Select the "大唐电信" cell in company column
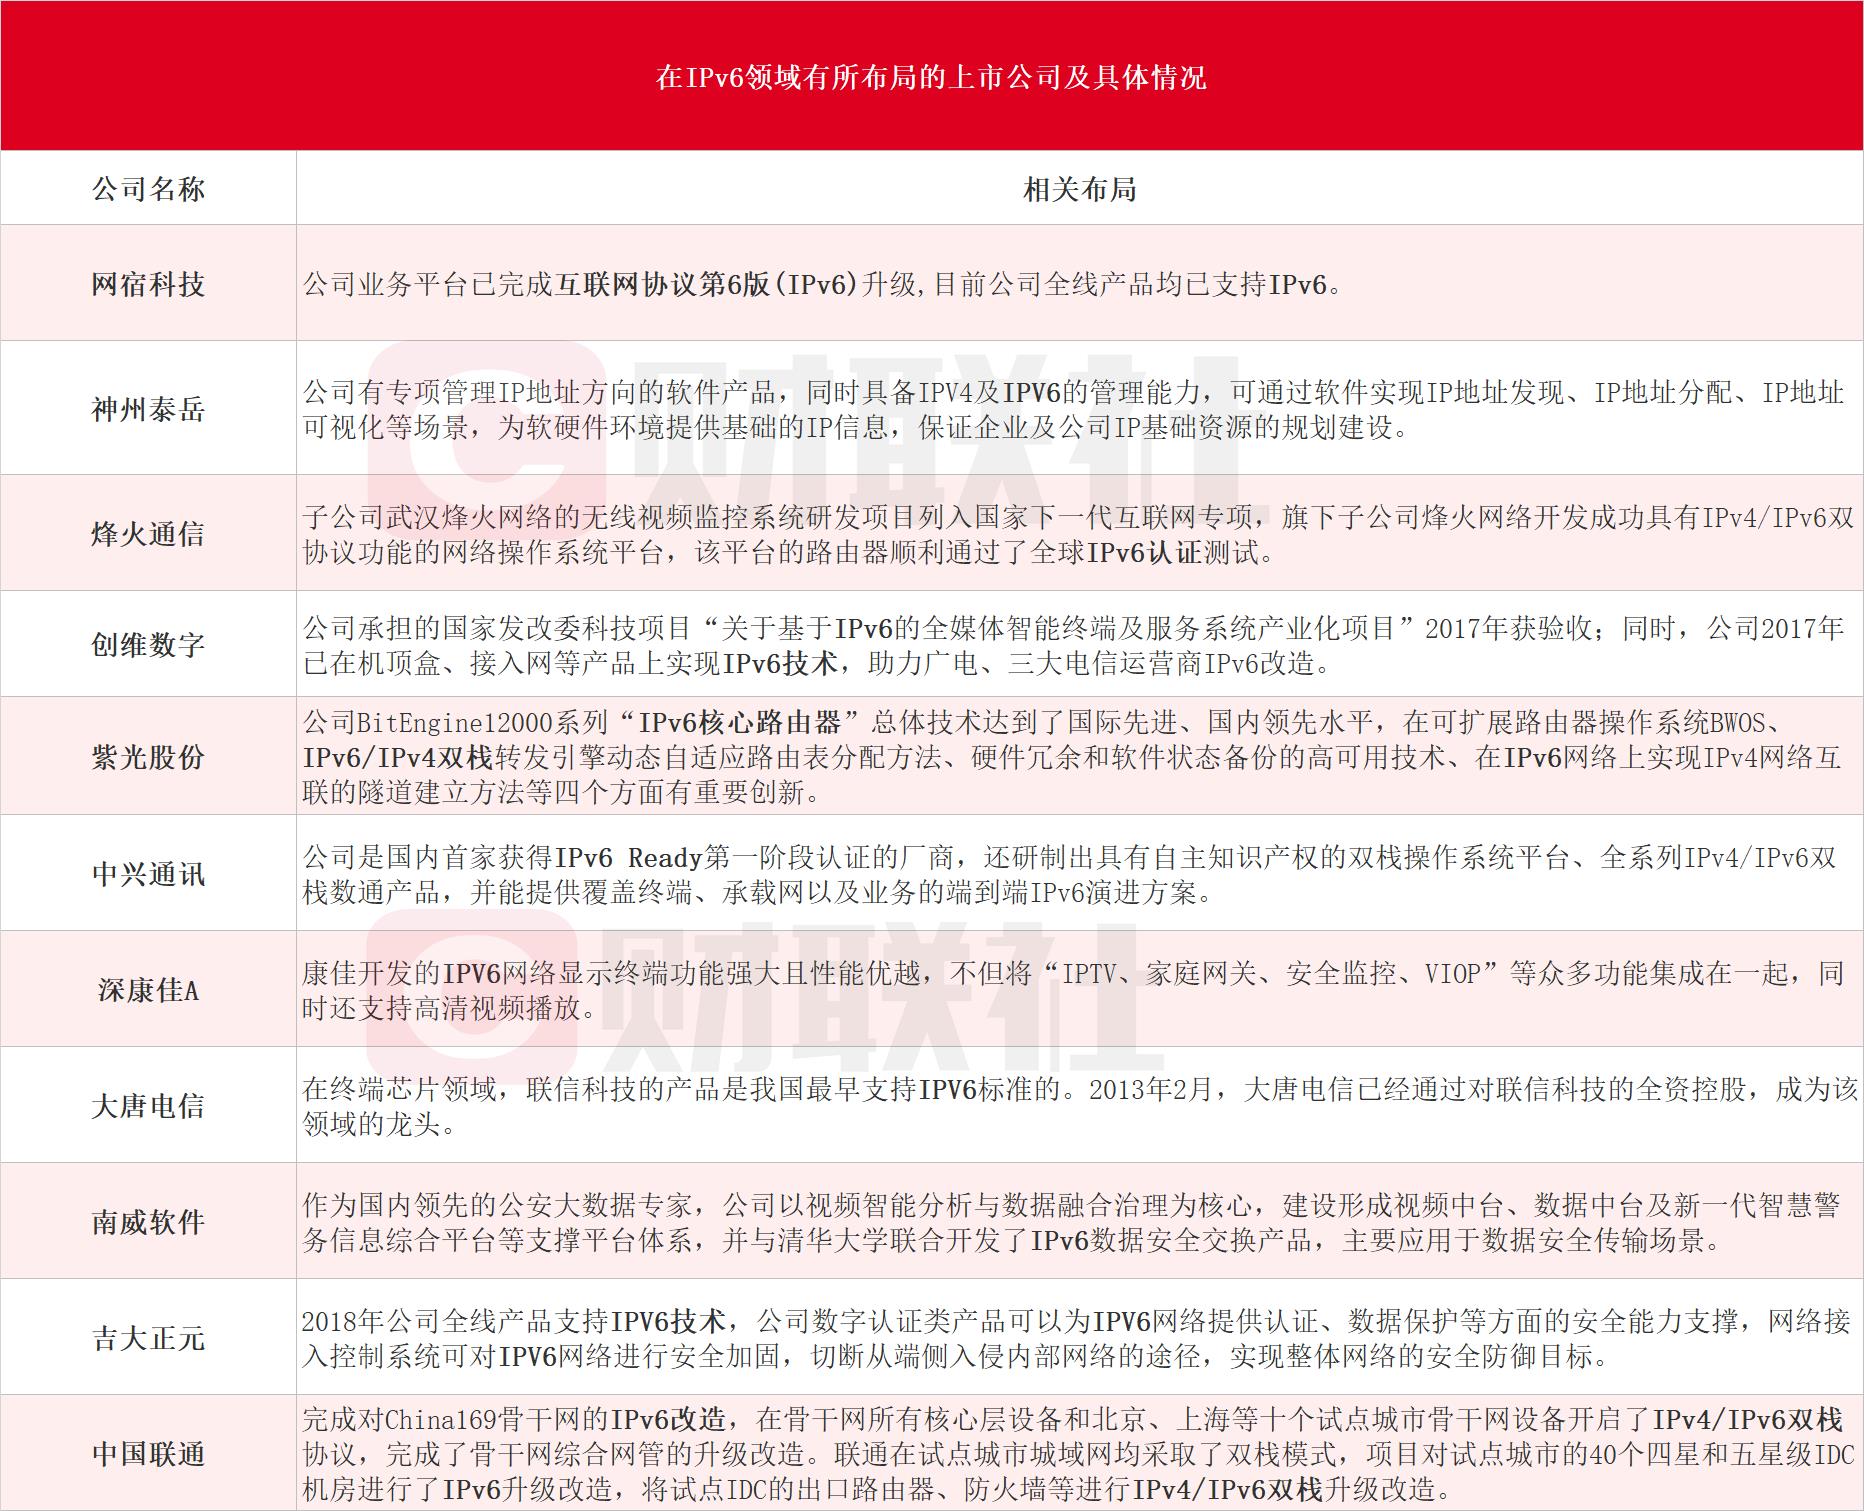Image resolution: width=1864 pixels, height=1511 pixels. coord(148,1106)
